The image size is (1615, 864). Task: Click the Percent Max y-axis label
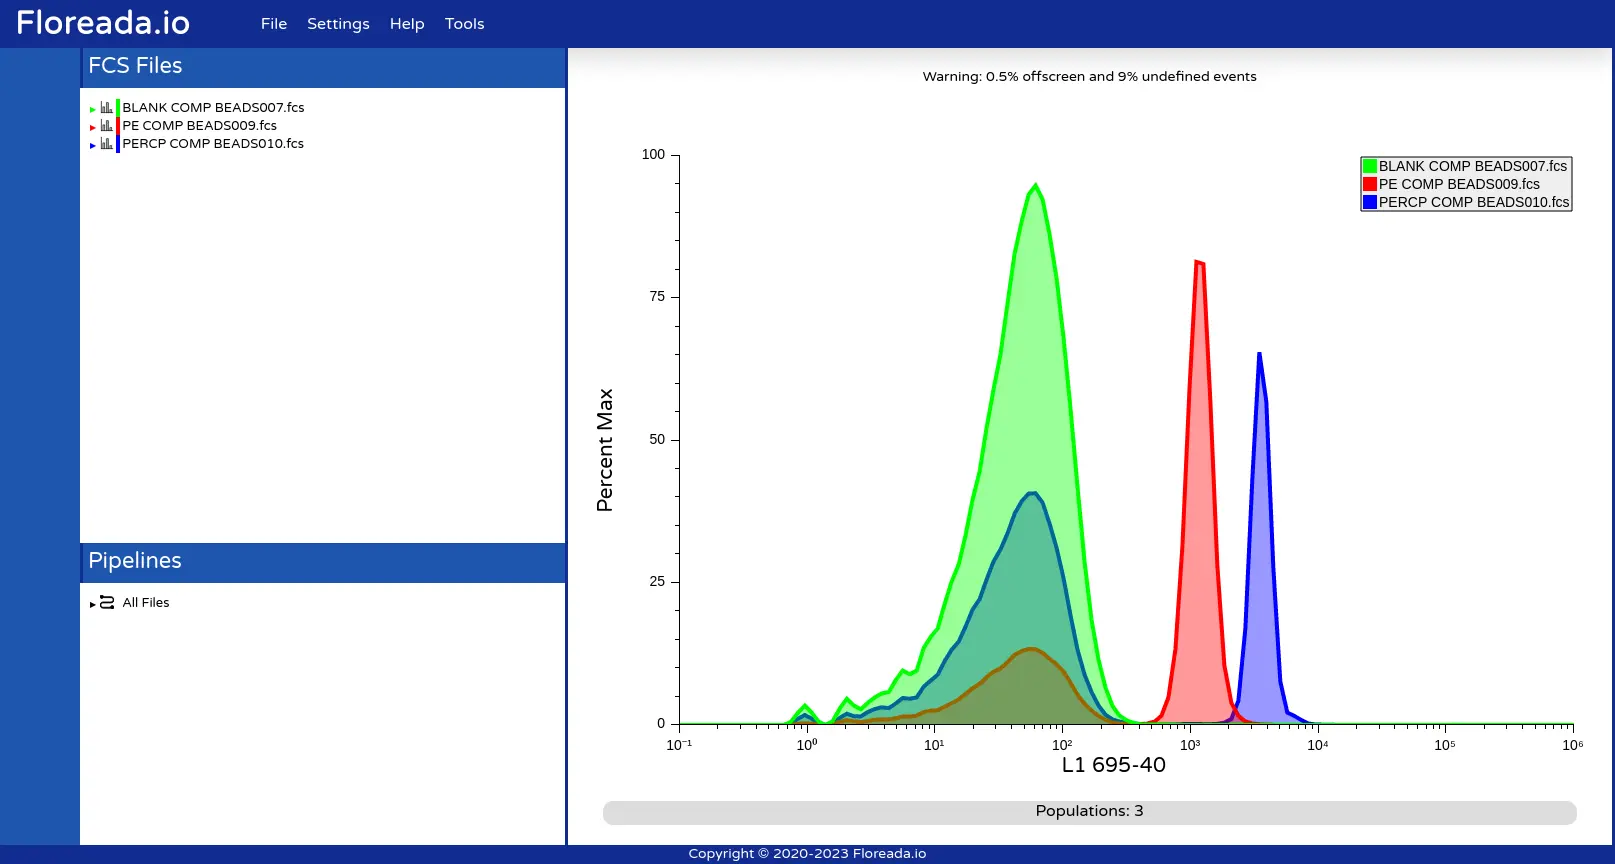coord(605,450)
